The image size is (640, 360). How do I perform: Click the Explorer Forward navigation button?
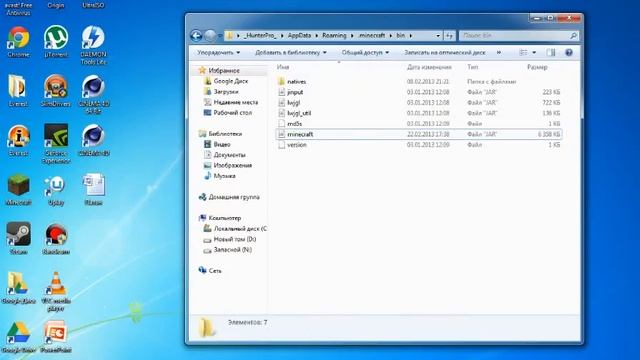click(x=210, y=36)
